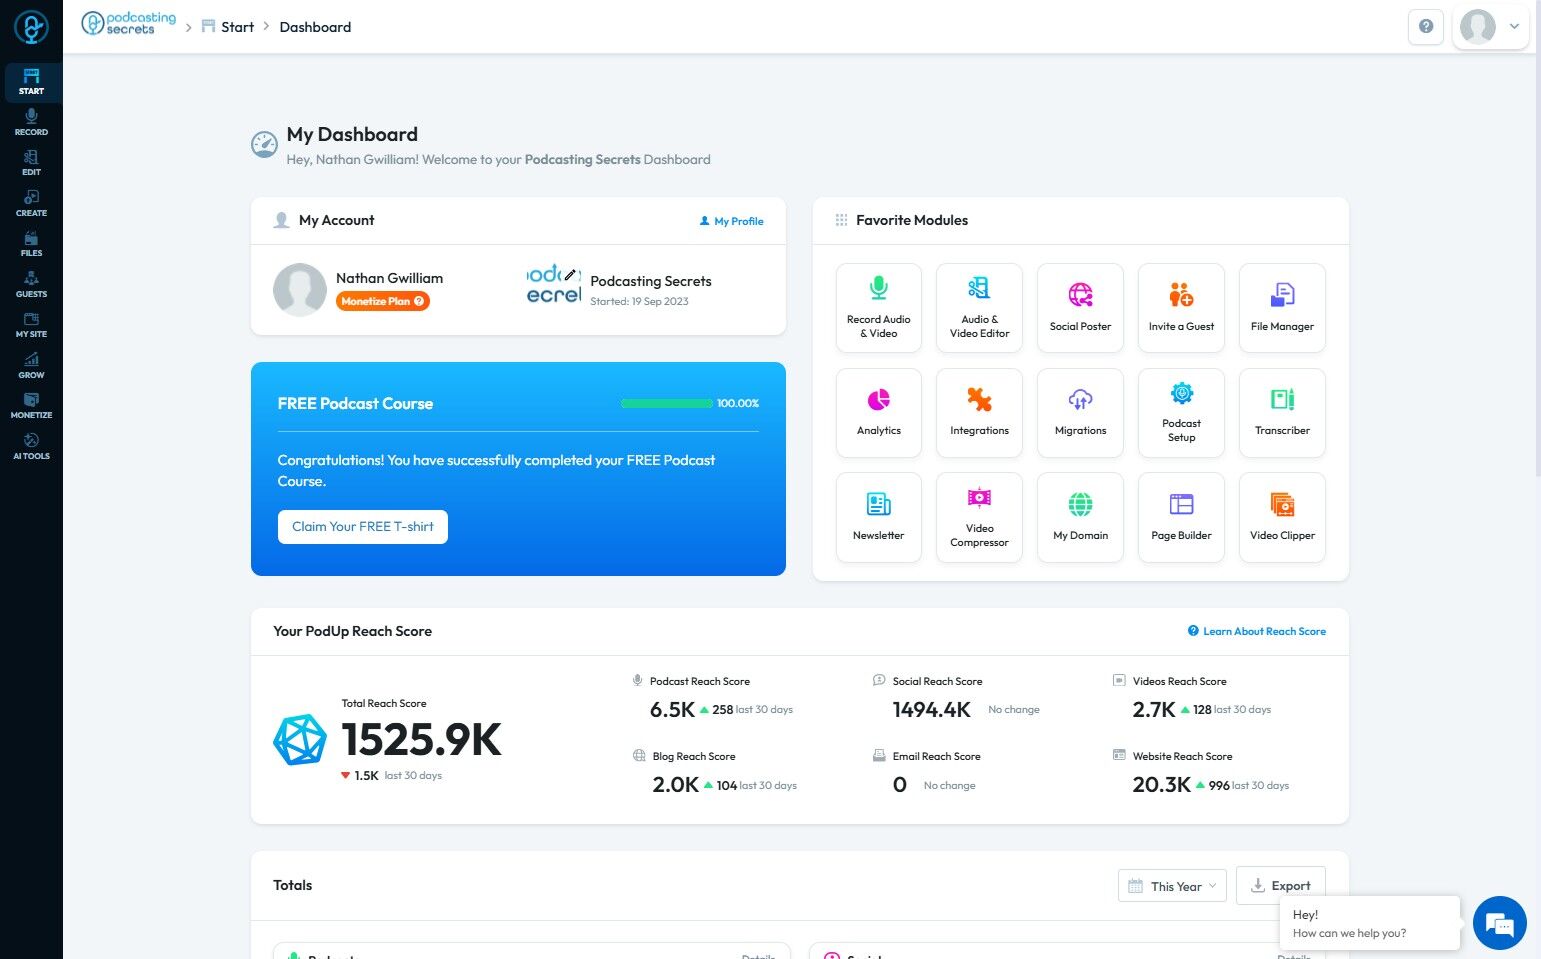Click the FREE Podcast Course progress bar
1541x959 pixels.
[x=667, y=403]
